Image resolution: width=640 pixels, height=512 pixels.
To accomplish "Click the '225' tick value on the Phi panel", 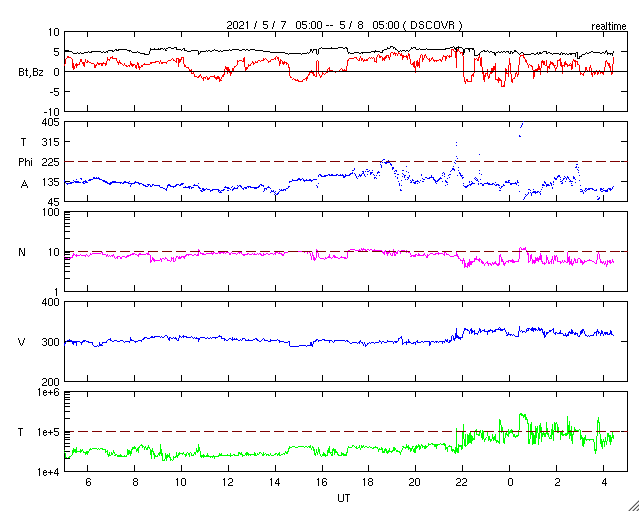I will click(51, 162).
